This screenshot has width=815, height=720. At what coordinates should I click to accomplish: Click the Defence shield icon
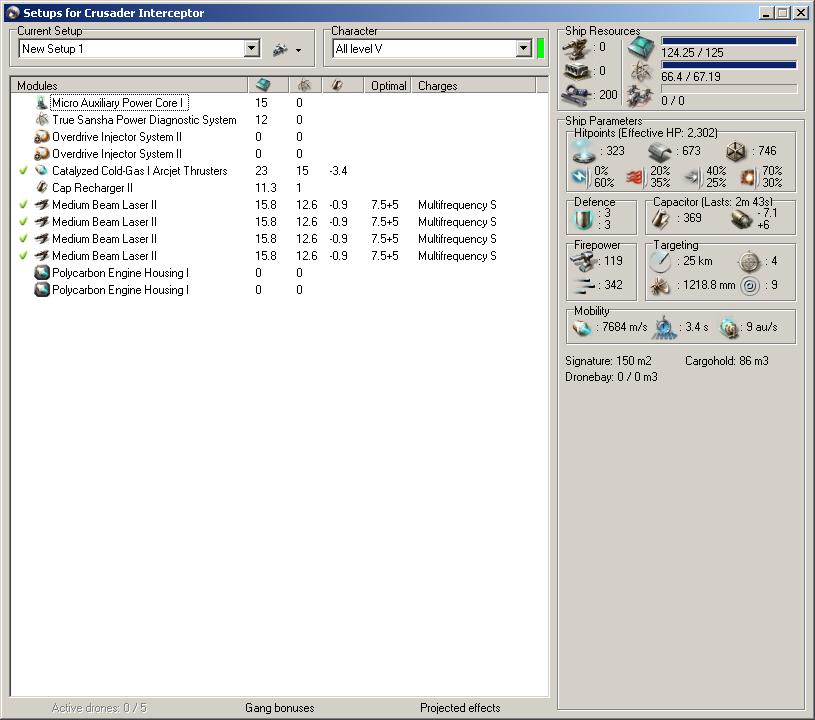pos(582,220)
